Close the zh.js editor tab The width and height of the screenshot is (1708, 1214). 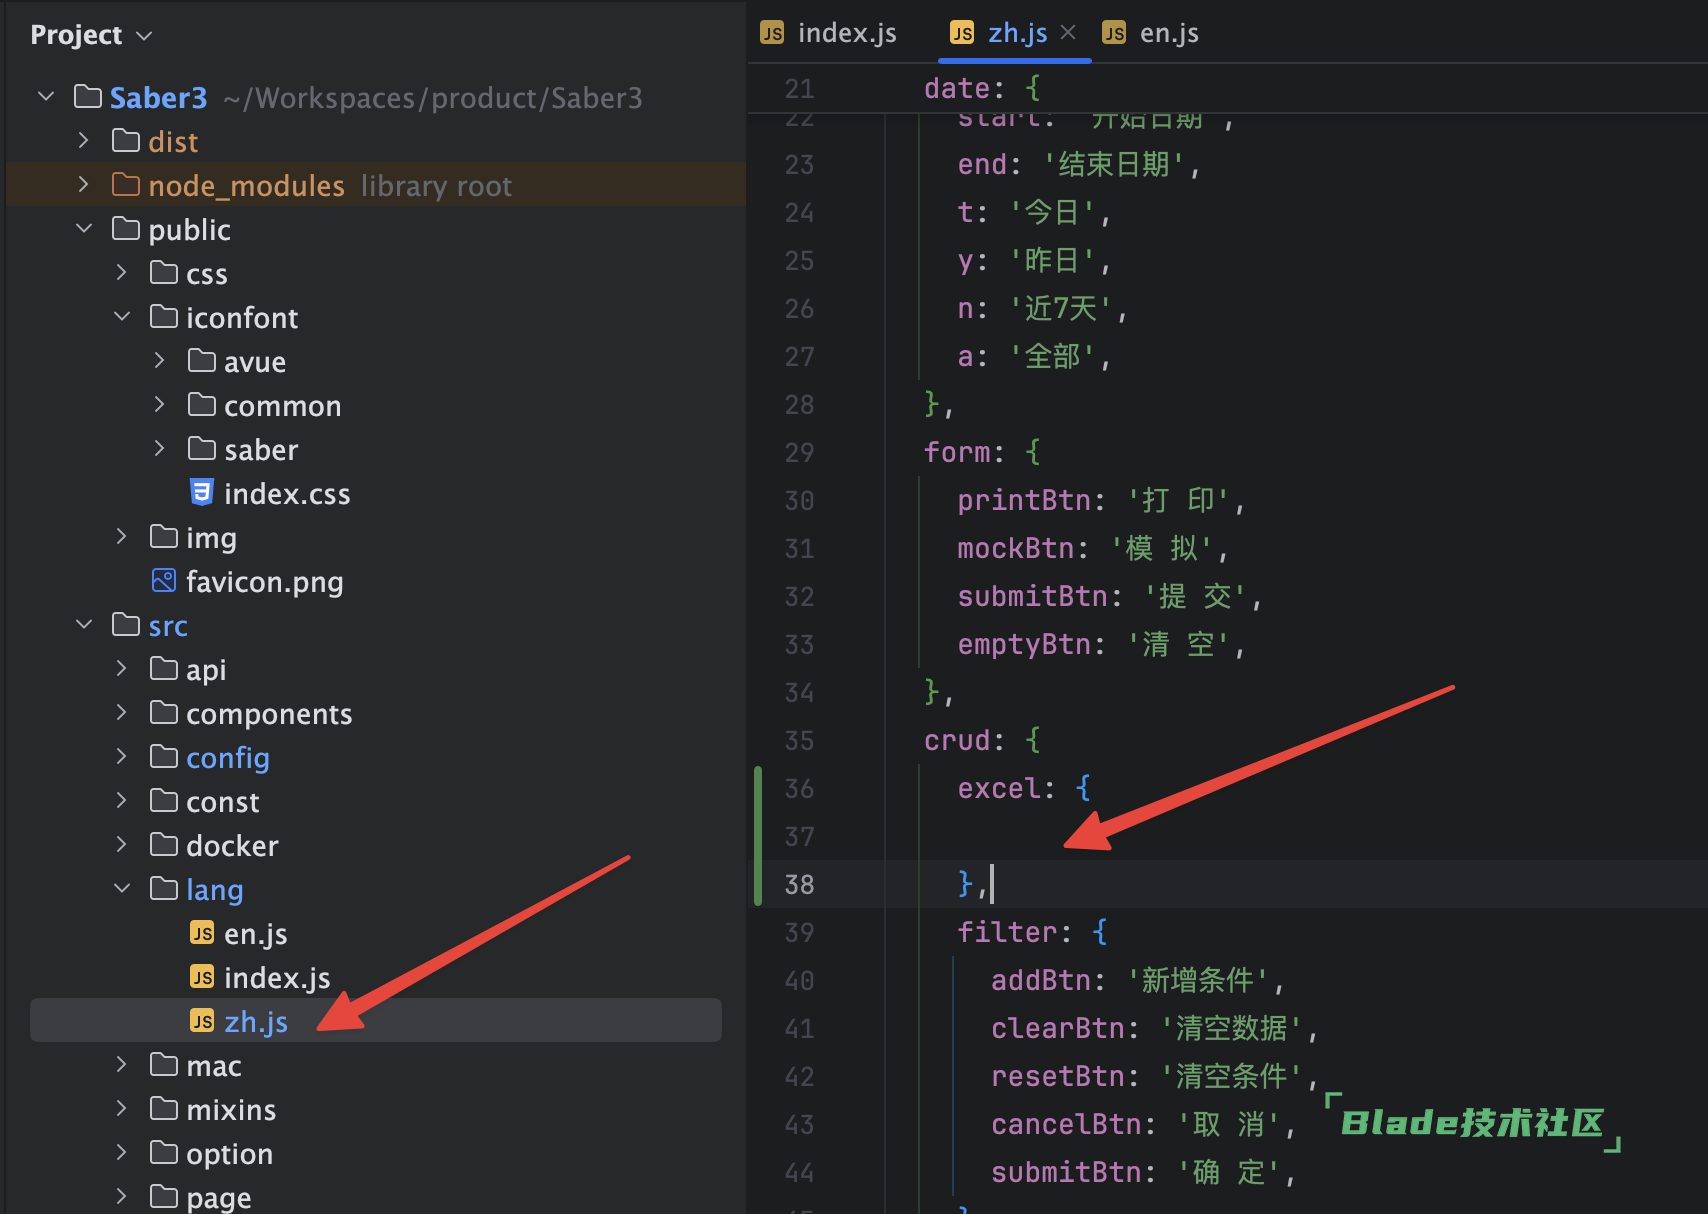1068,32
